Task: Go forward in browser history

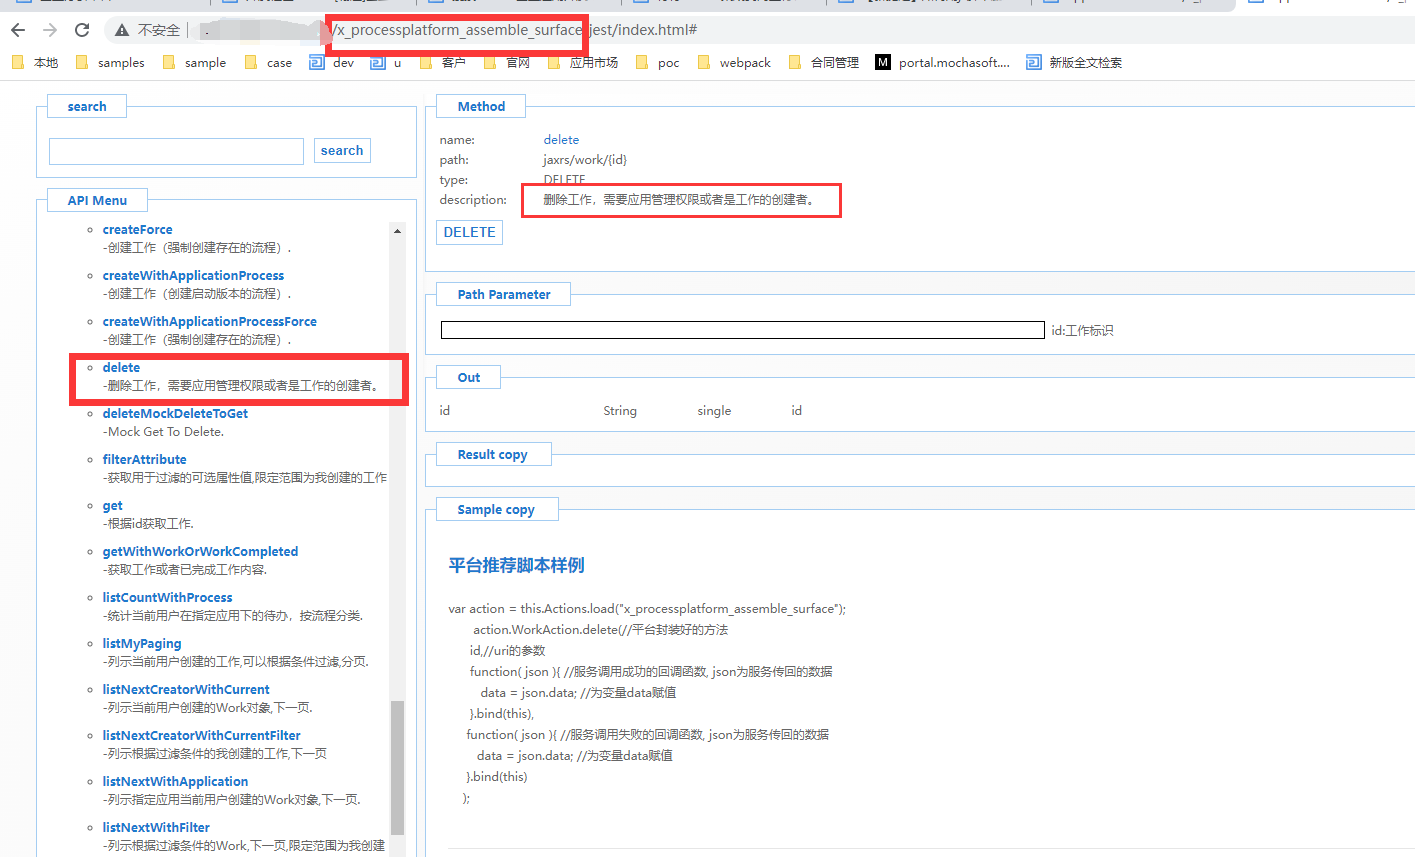Action: pyautogui.click(x=50, y=30)
